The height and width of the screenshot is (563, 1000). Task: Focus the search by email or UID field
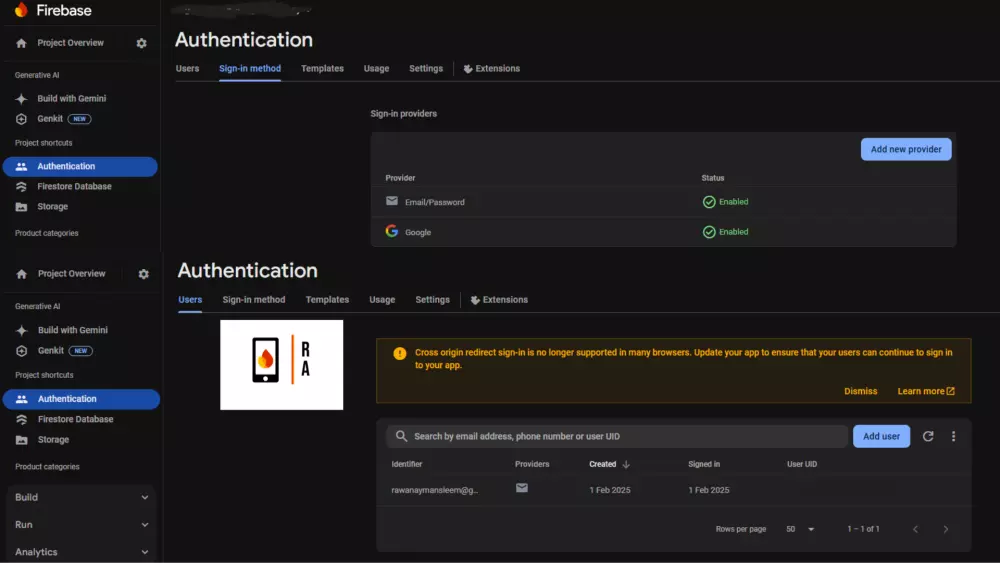point(617,436)
